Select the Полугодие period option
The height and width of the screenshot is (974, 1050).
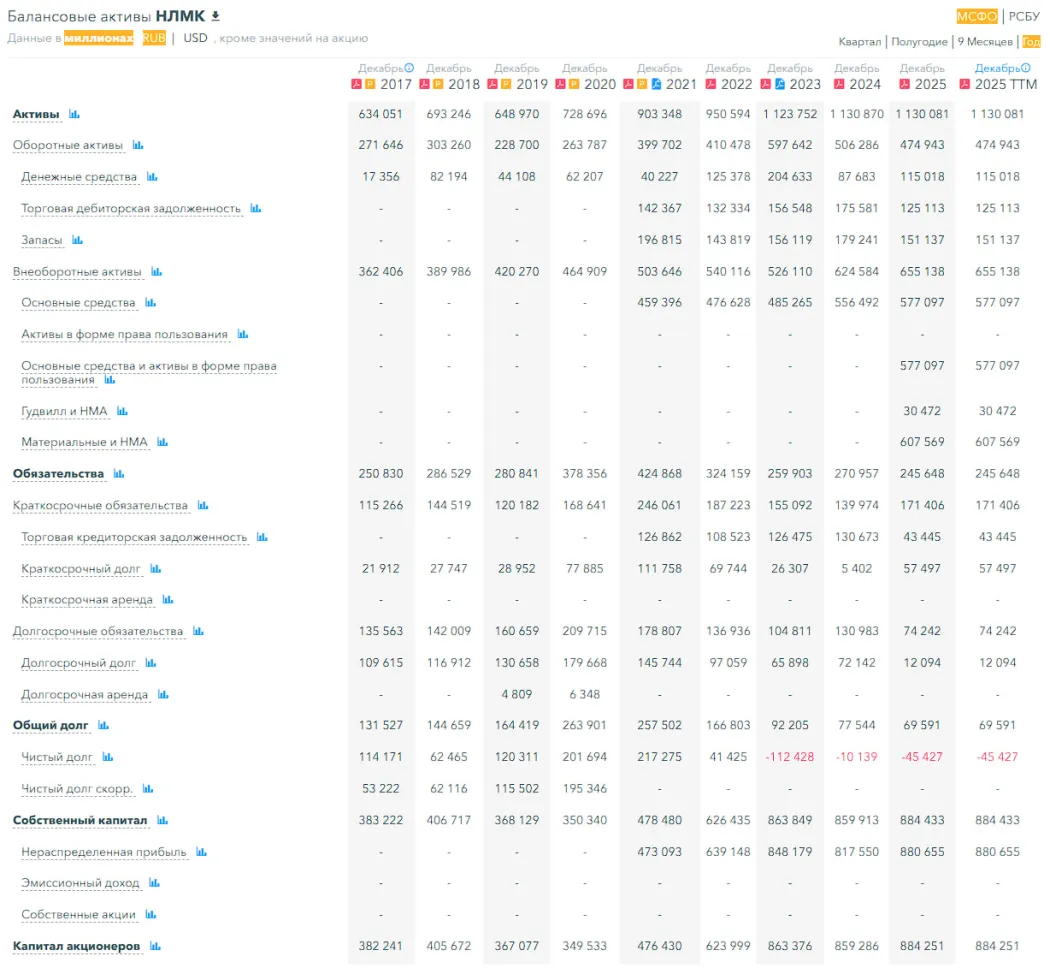tap(919, 42)
